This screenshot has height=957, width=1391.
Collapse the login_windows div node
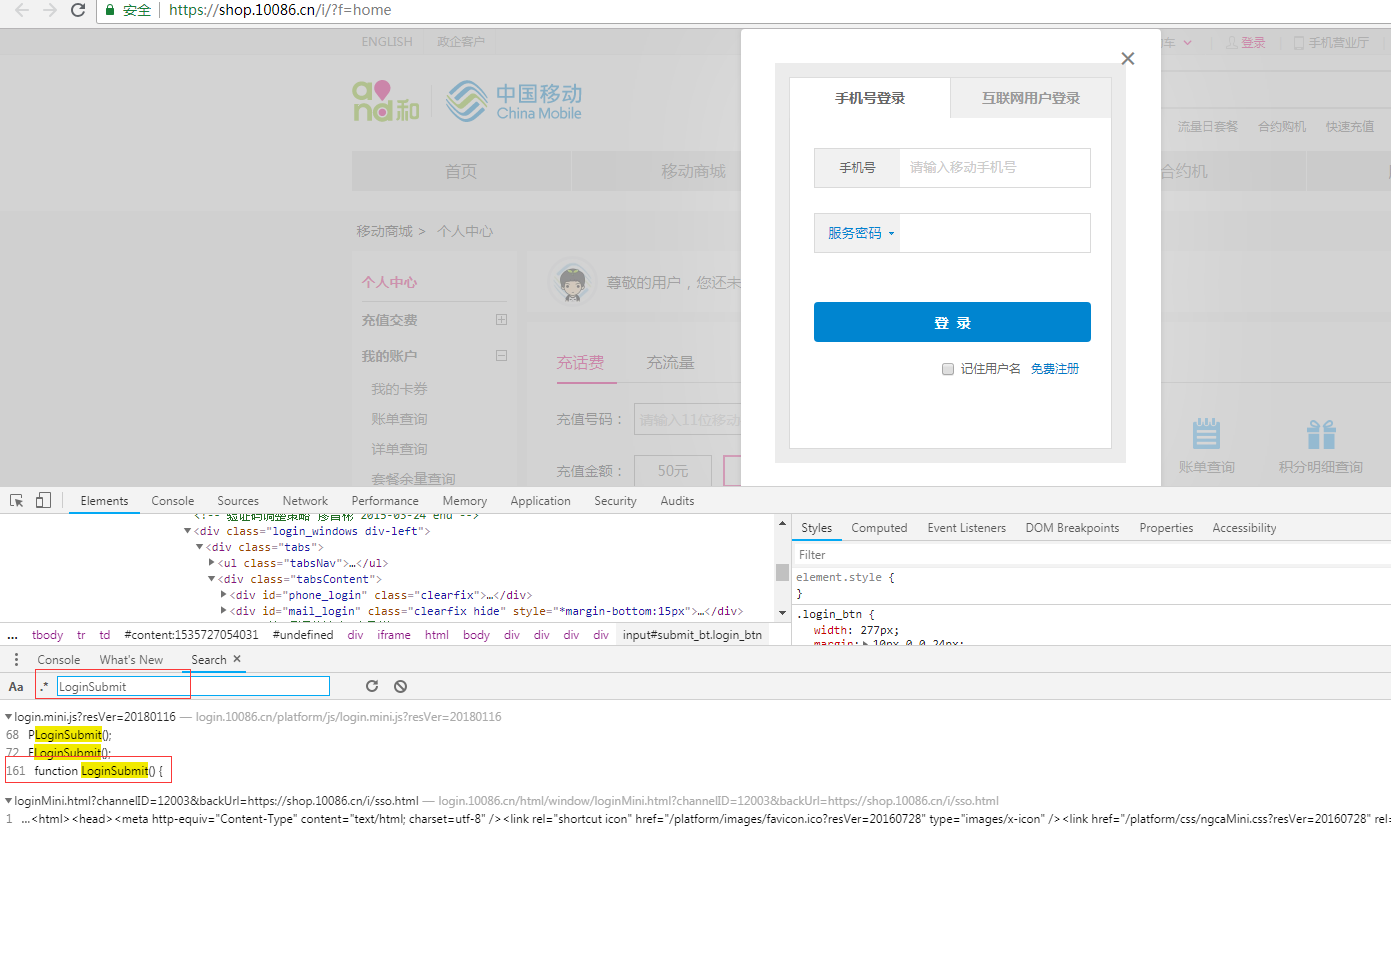click(x=187, y=531)
